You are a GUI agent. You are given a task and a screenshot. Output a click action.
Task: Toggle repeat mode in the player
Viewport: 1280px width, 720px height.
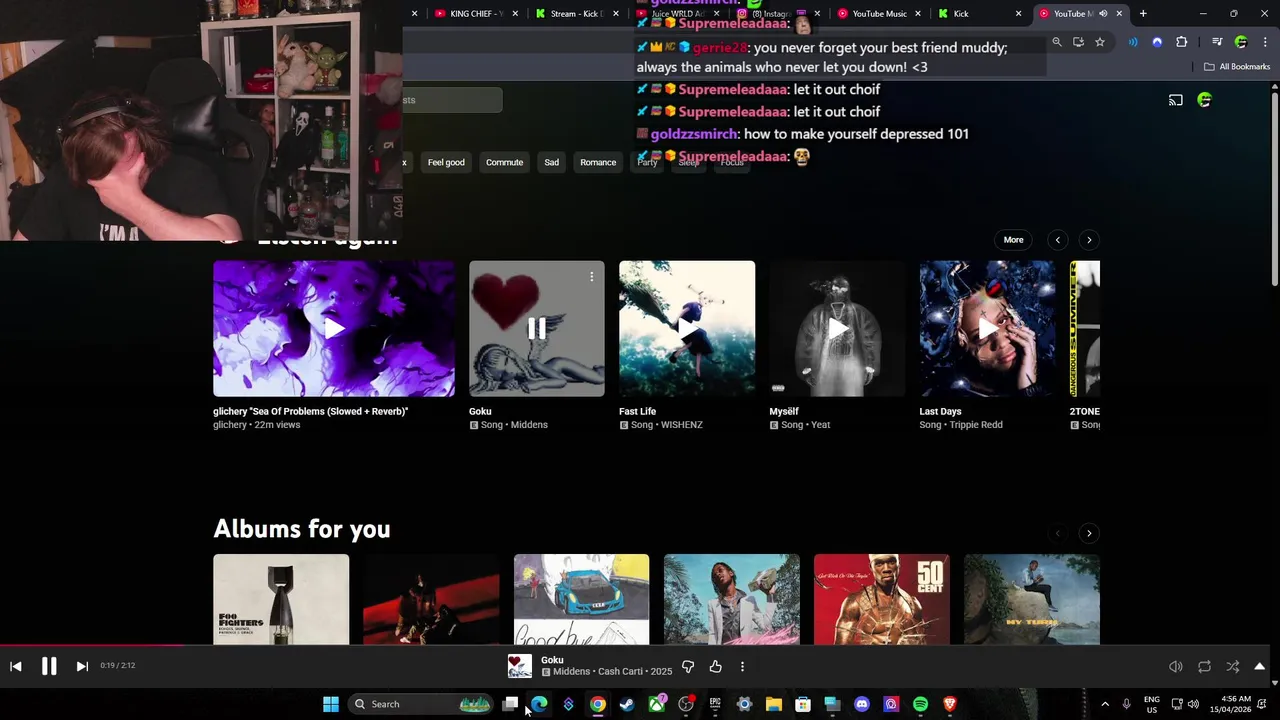point(1204,666)
